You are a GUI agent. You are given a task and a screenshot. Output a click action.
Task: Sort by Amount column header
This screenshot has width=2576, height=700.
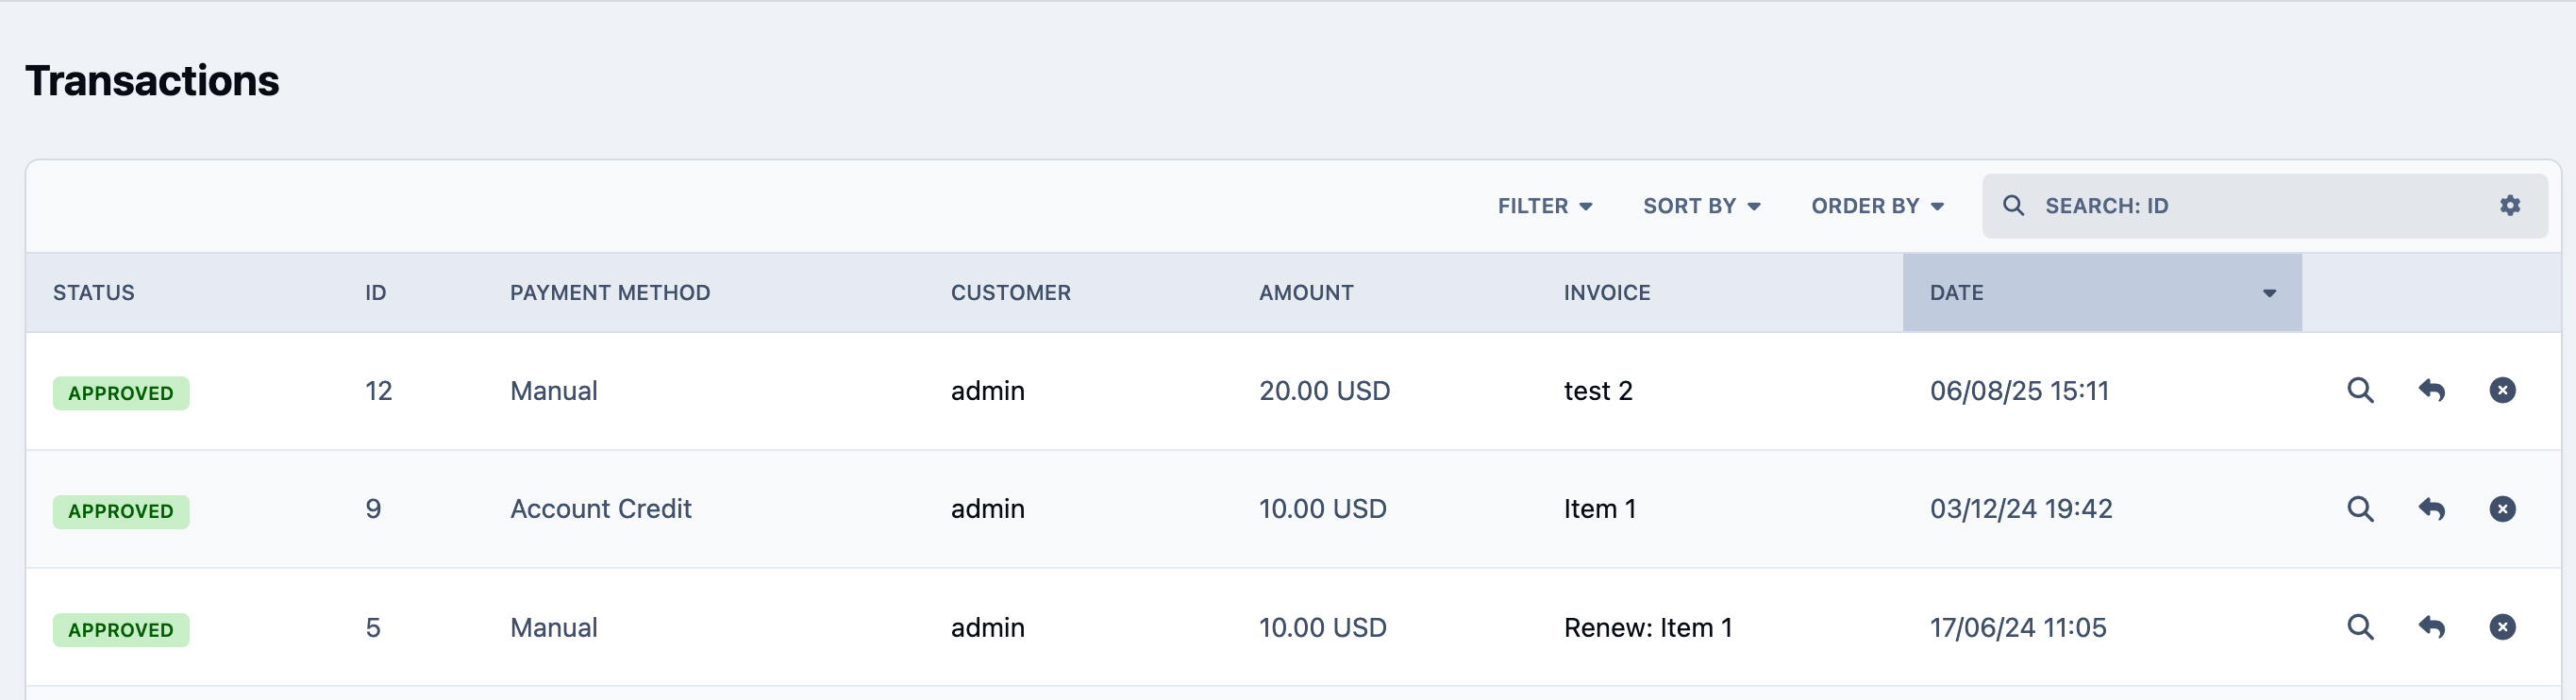coord(1306,293)
